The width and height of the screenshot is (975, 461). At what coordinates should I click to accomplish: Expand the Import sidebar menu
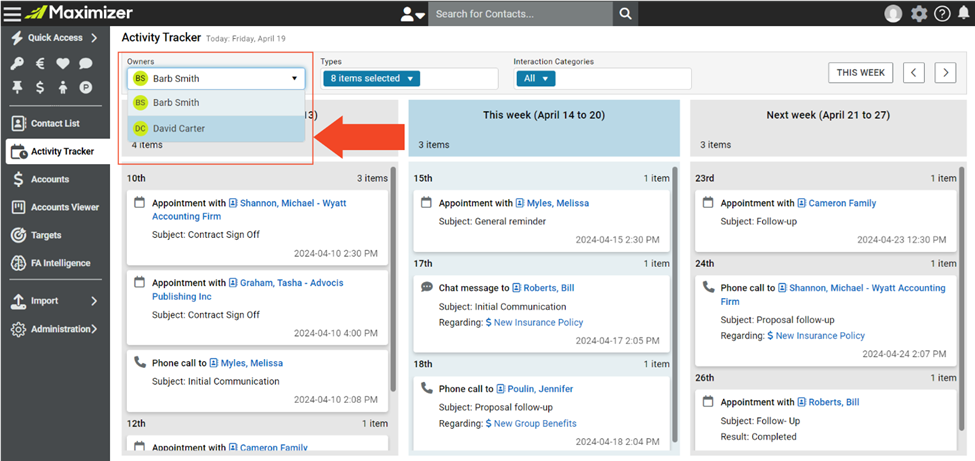[55, 301]
